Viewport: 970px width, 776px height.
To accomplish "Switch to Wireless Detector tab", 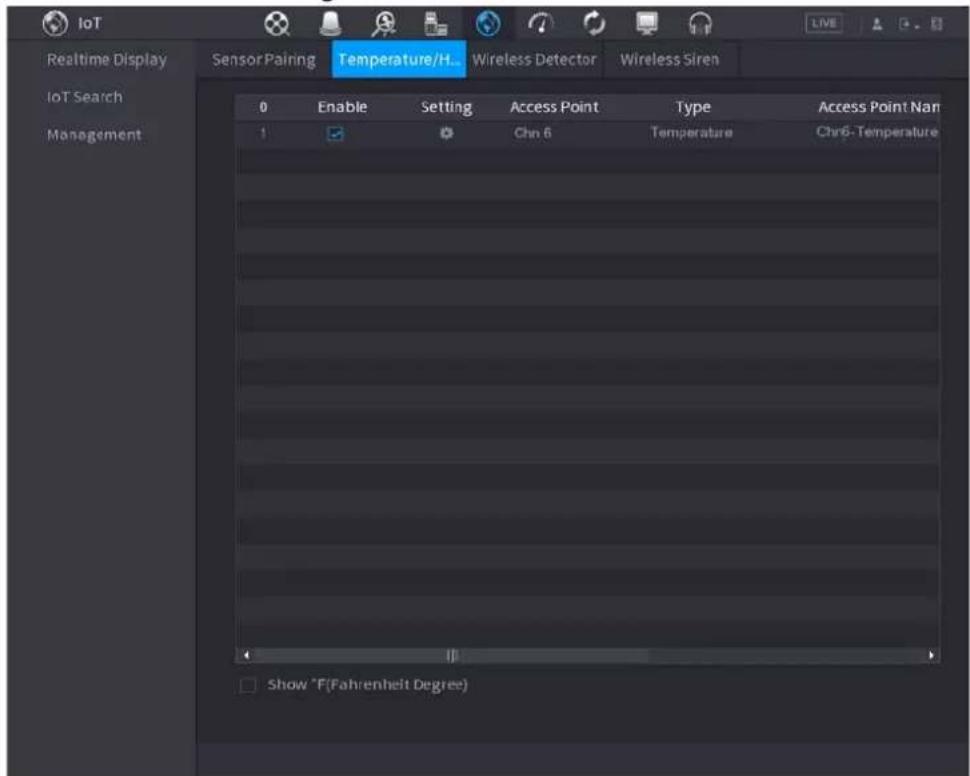I will [534, 59].
